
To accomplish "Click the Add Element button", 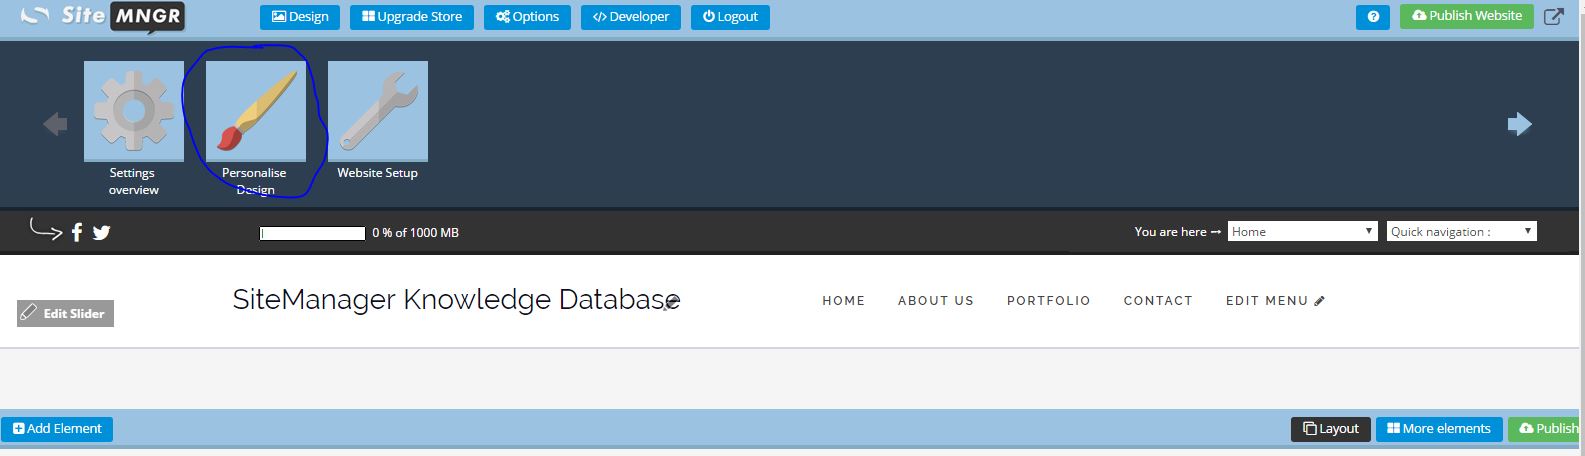I will tap(57, 429).
